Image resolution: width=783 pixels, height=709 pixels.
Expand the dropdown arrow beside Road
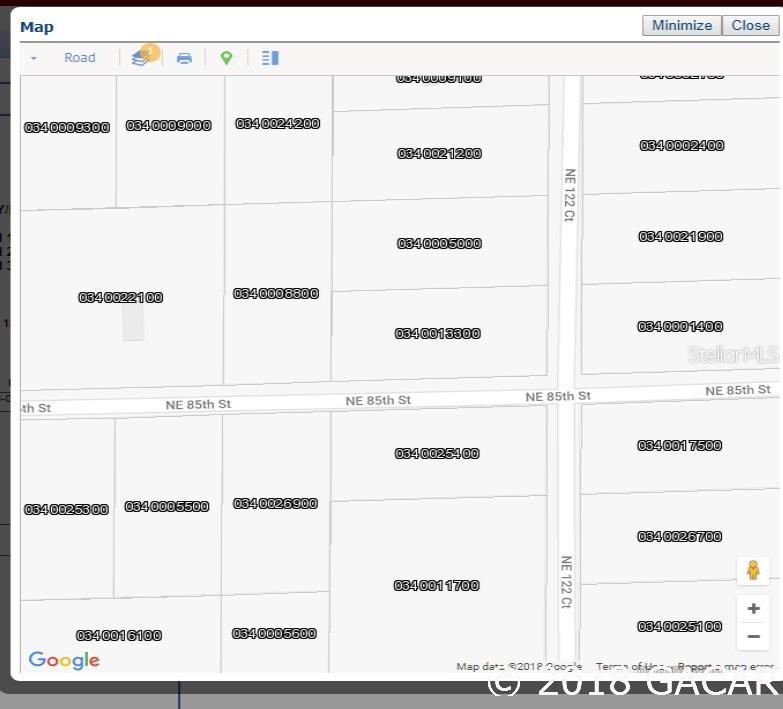pos(33,58)
